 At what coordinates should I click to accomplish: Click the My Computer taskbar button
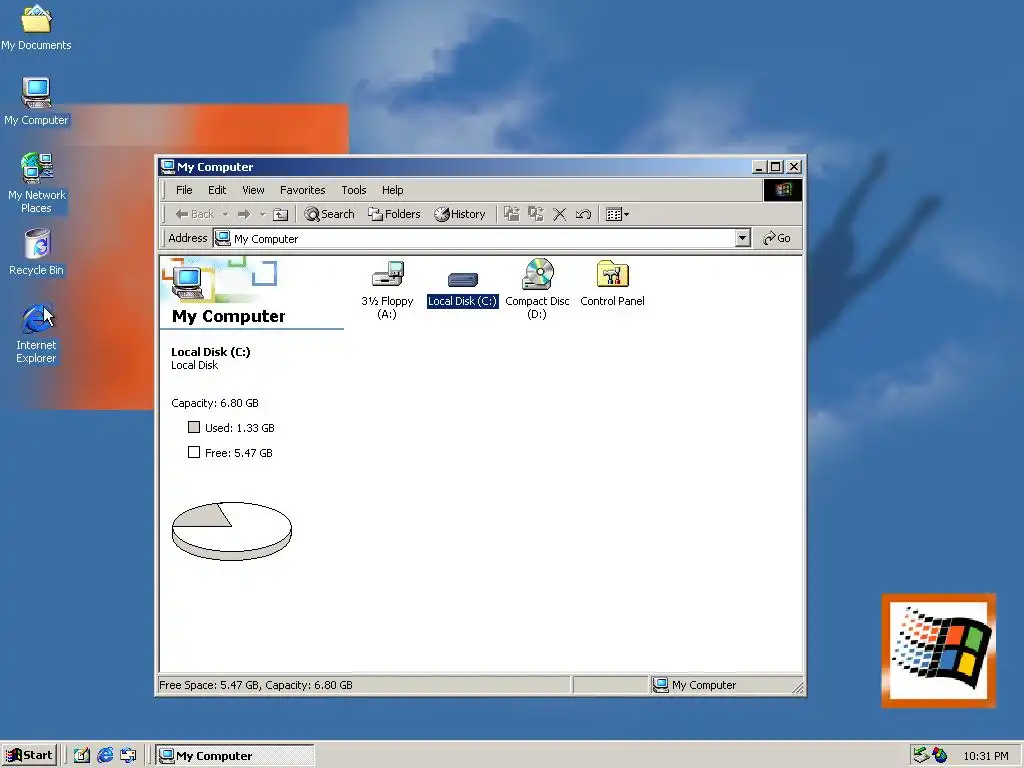point(235,756)
